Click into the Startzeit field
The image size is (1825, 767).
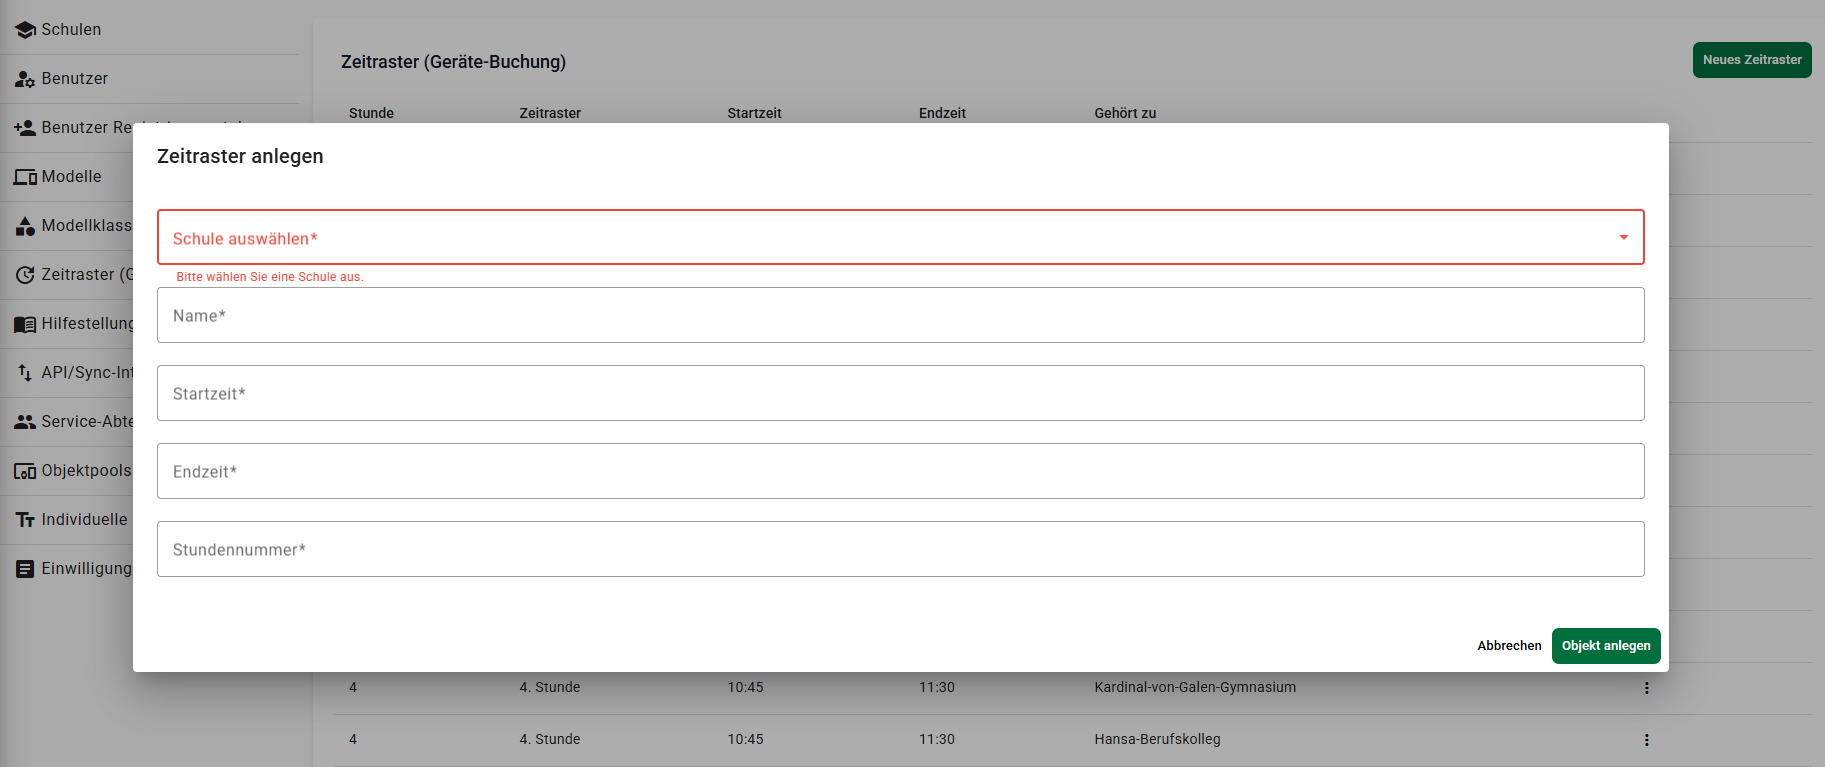click(x=900, y=394)
